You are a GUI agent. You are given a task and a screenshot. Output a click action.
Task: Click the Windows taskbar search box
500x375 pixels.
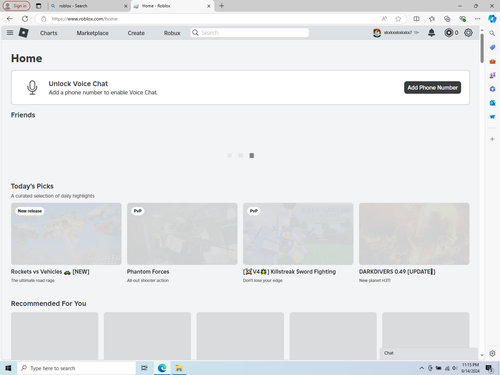77,368
